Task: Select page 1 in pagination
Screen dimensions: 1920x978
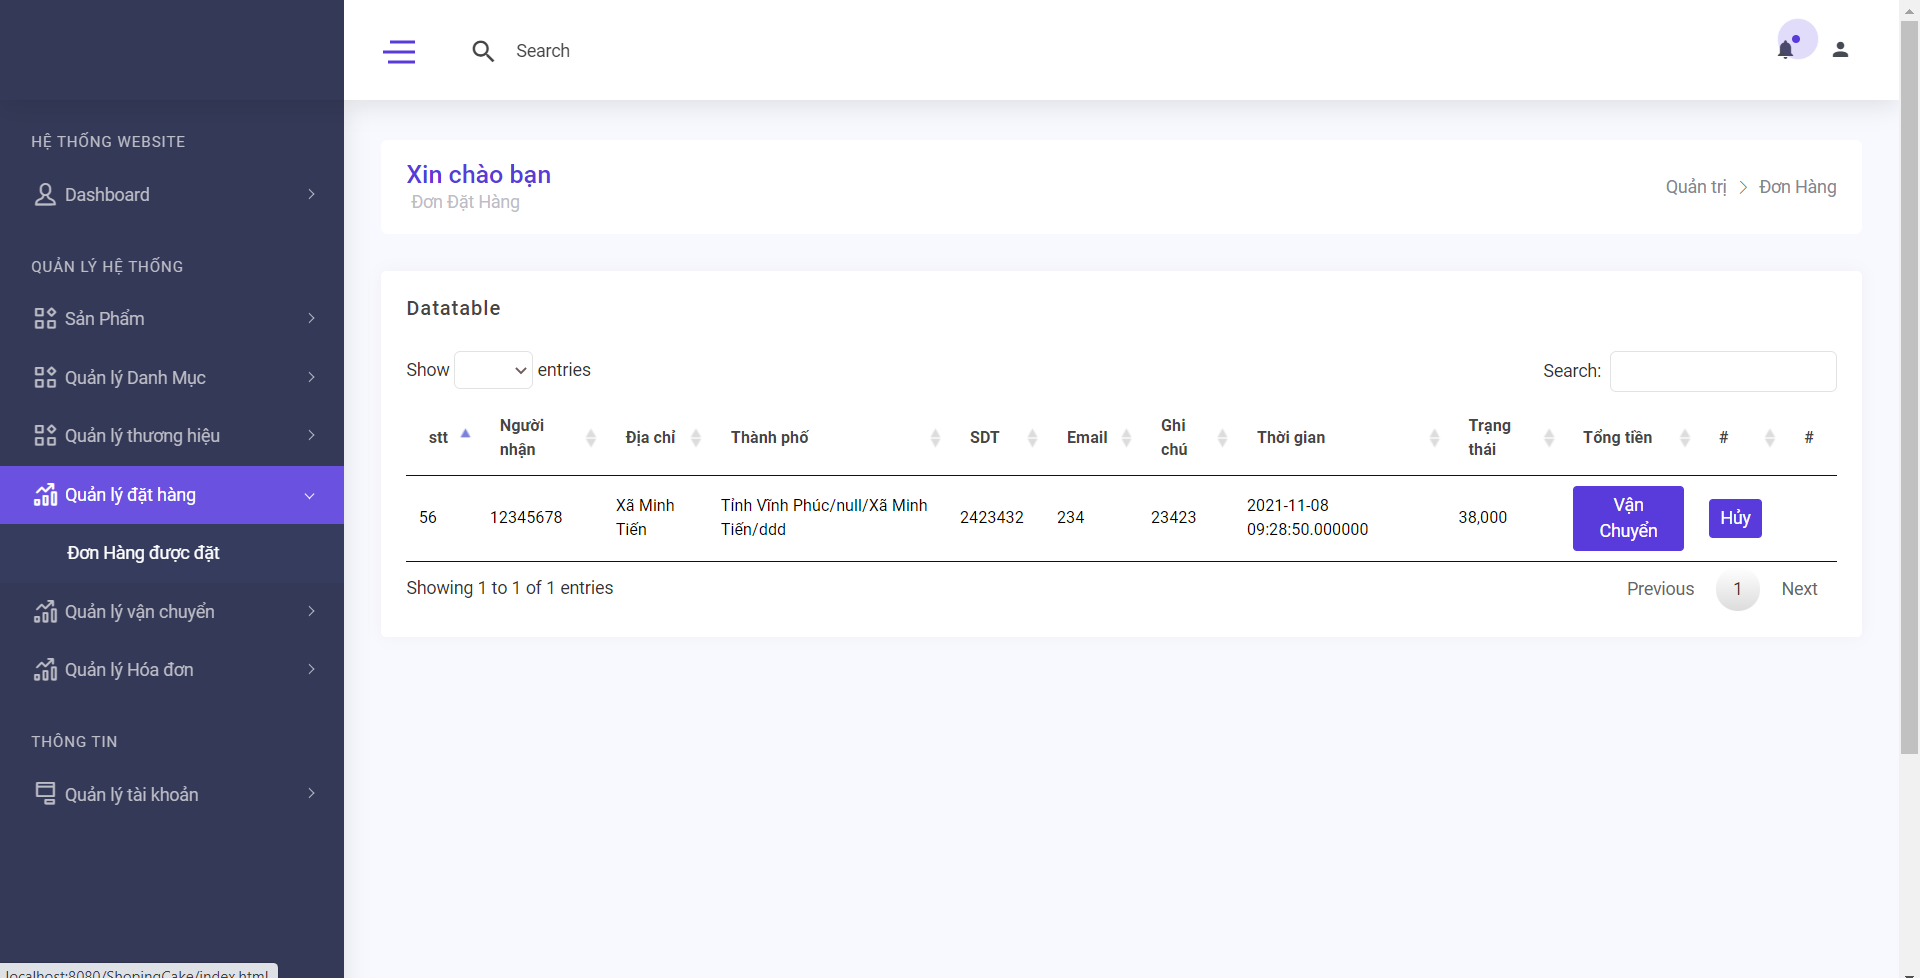Action: pyautogui.click(x=1738, y=589)
